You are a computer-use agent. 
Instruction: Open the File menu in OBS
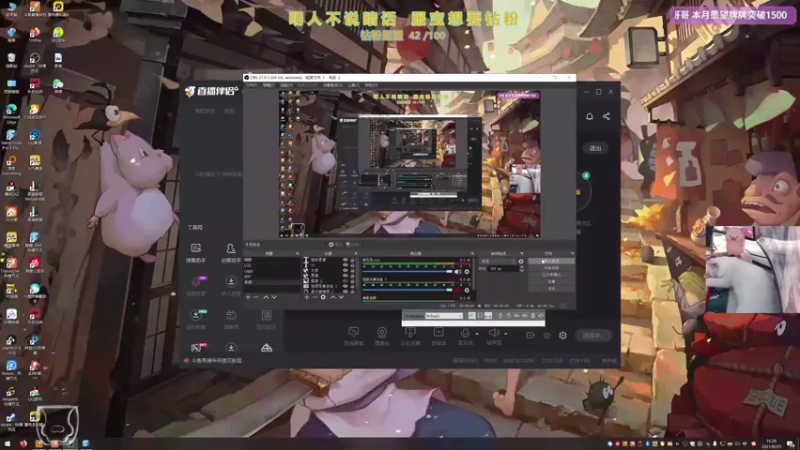tap(252, 85)
